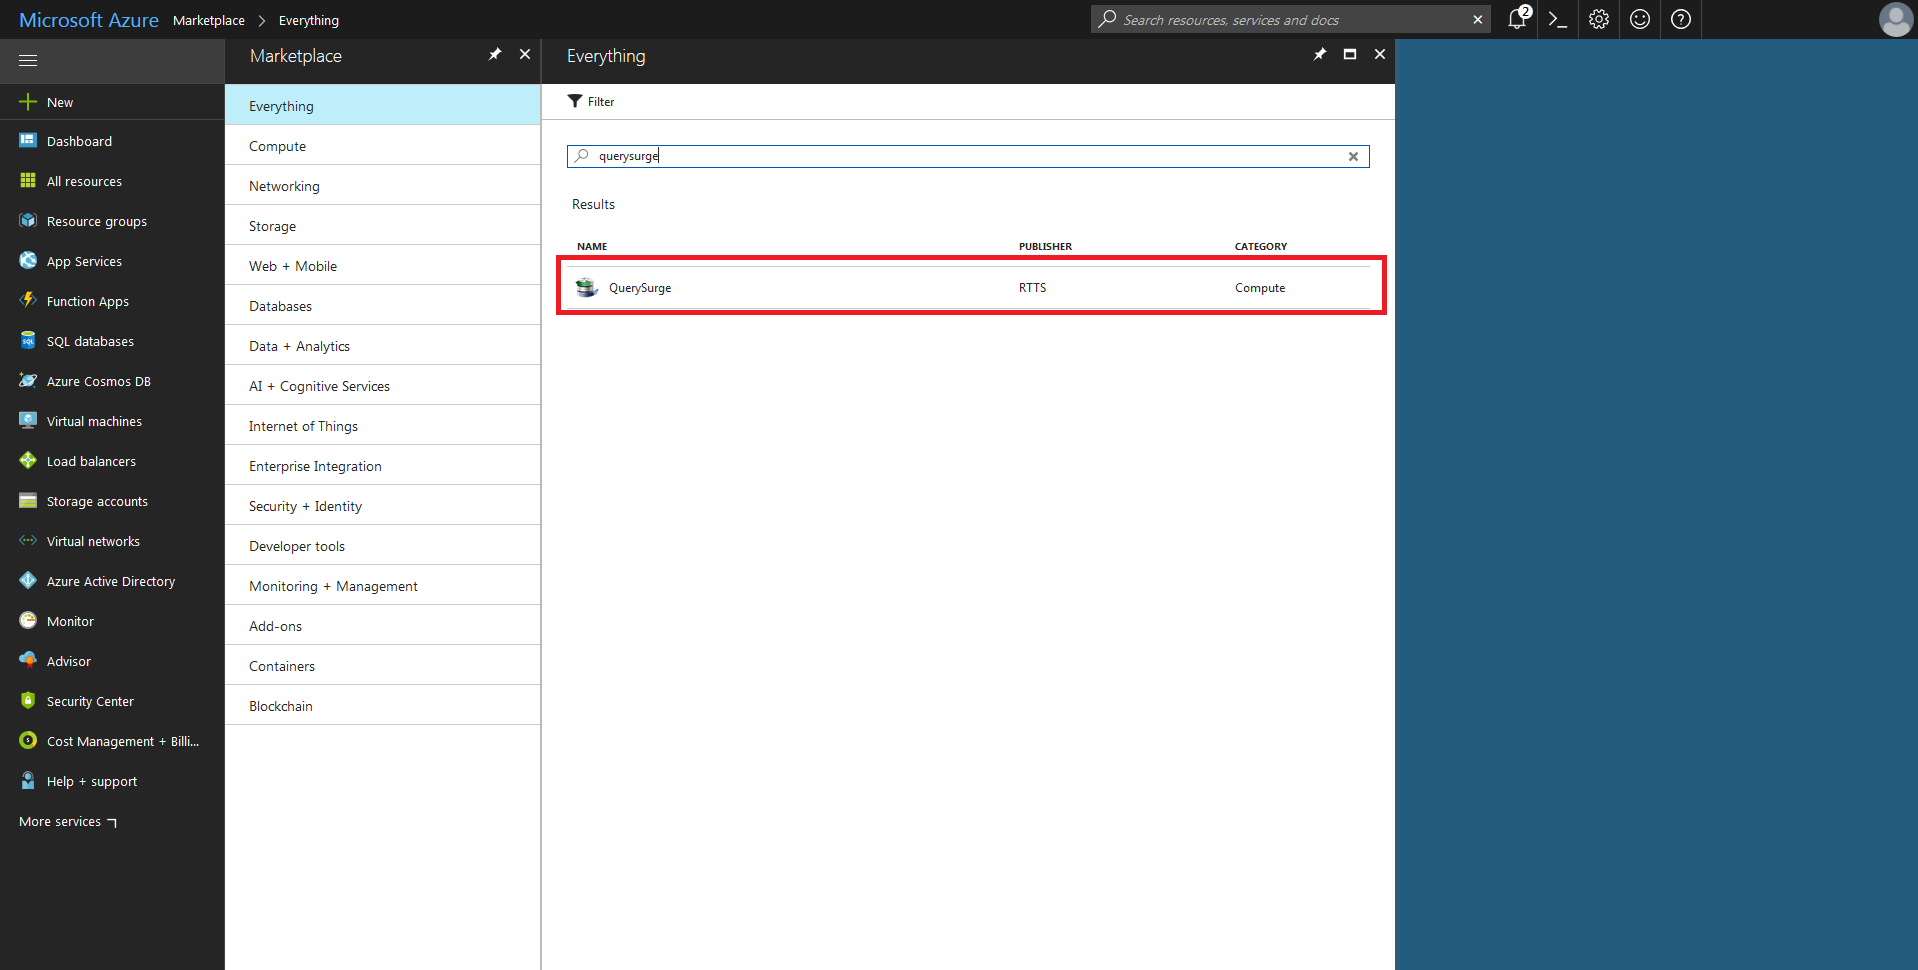The height and width of the screenshot is (970, 1918).
Task: Select Data + Analytics category
Action: tap(383, 345)
